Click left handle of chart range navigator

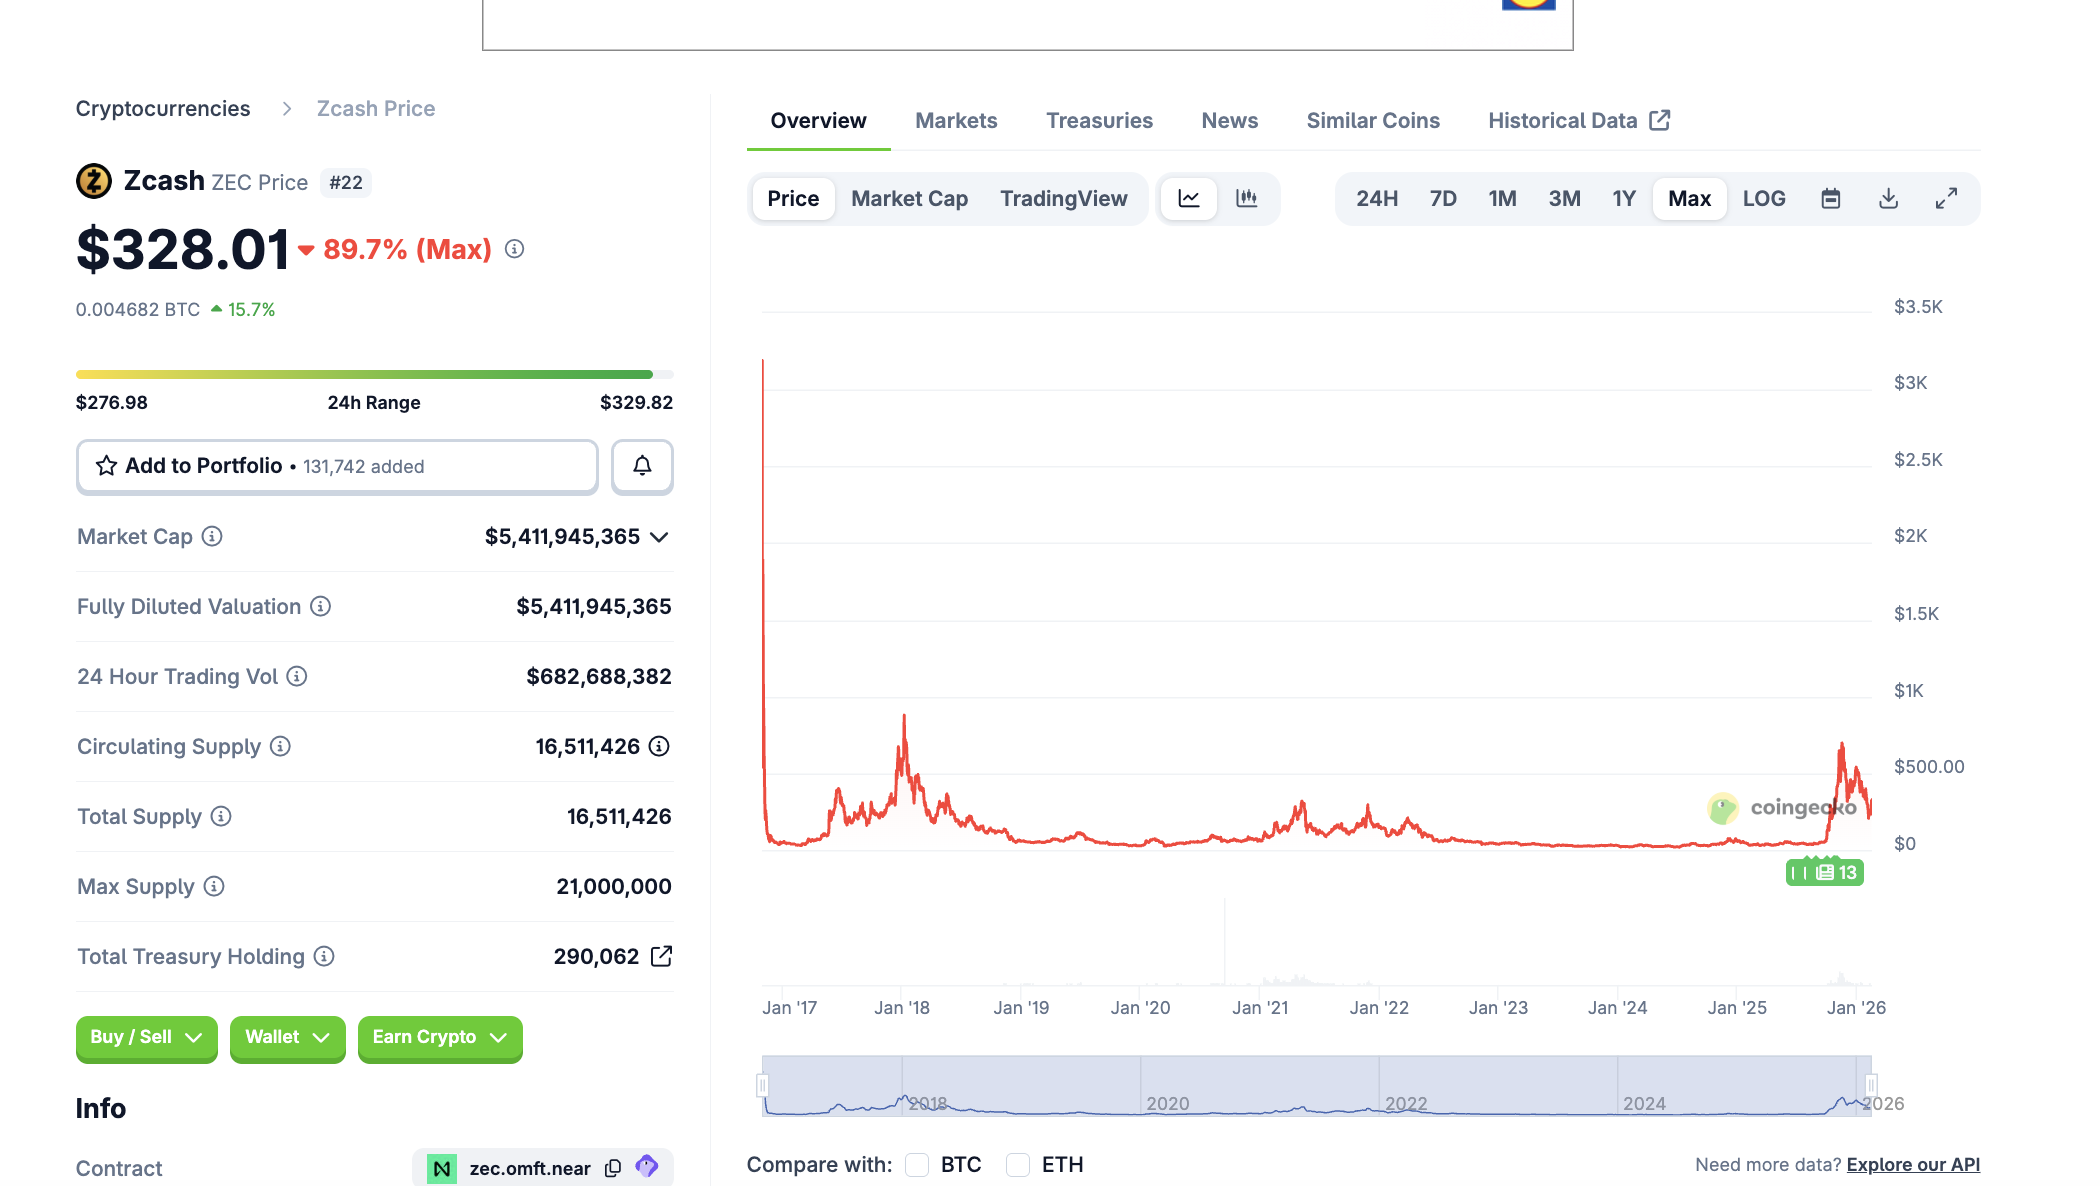[762, 1085]
